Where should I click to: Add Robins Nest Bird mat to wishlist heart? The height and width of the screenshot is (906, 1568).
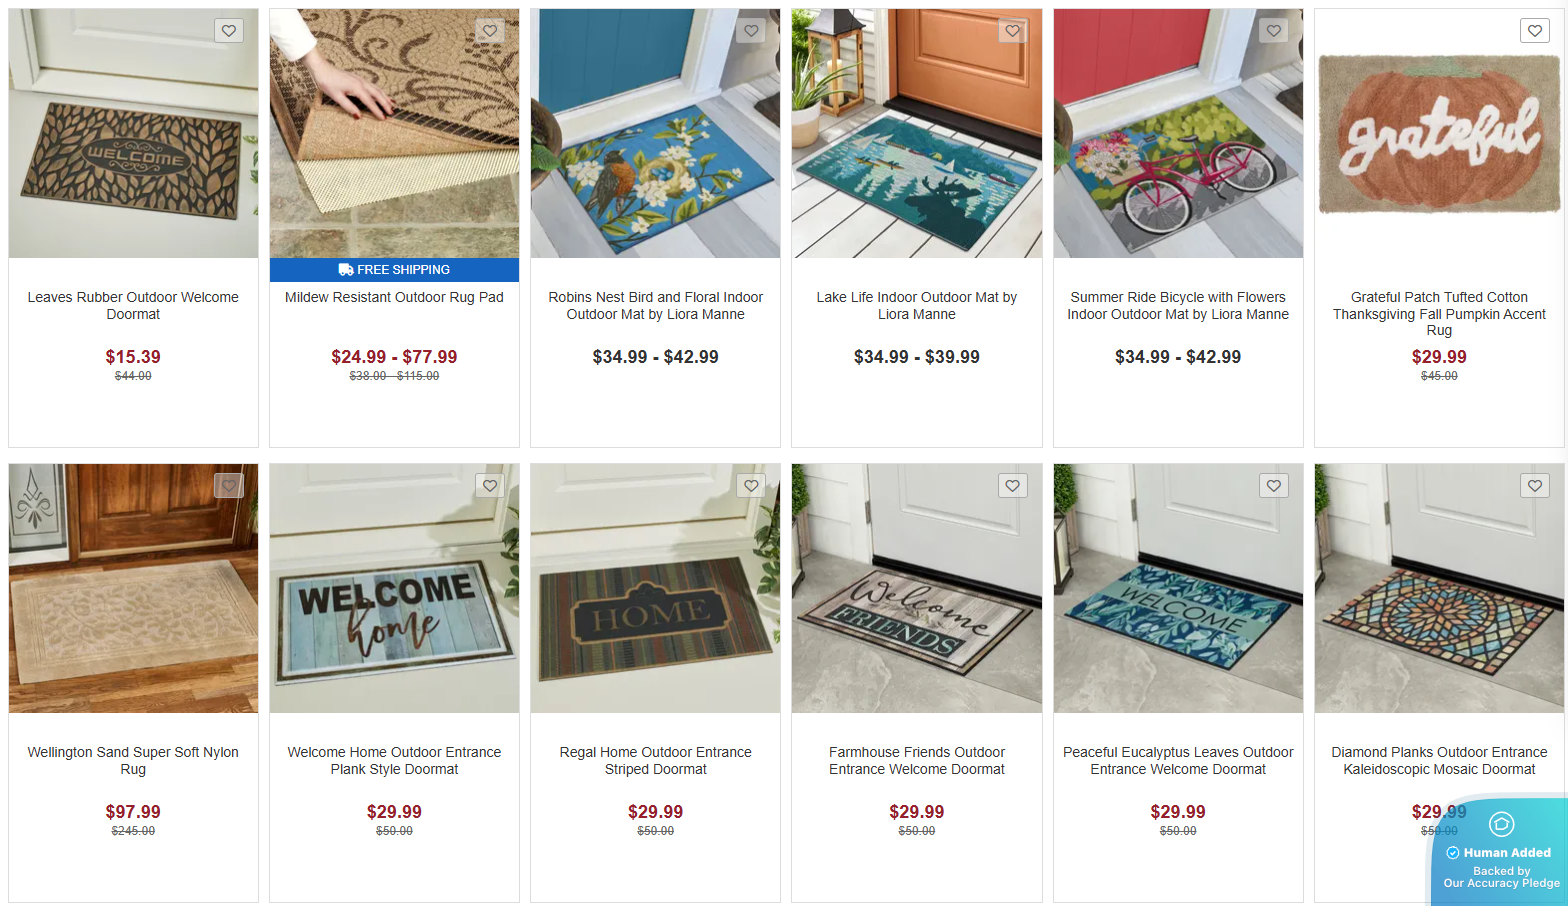point(751,31)
